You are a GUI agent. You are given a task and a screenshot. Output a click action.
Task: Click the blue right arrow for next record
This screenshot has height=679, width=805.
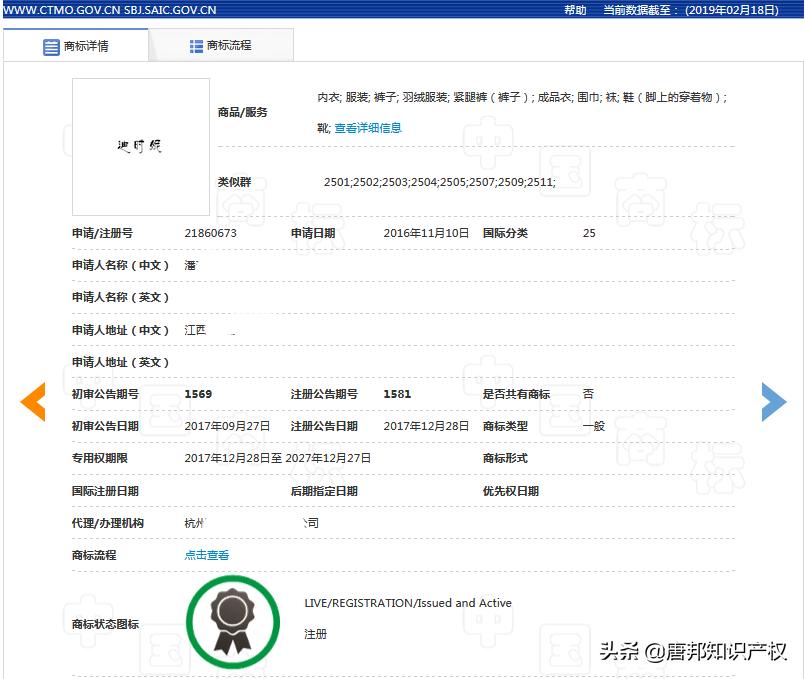773,401
